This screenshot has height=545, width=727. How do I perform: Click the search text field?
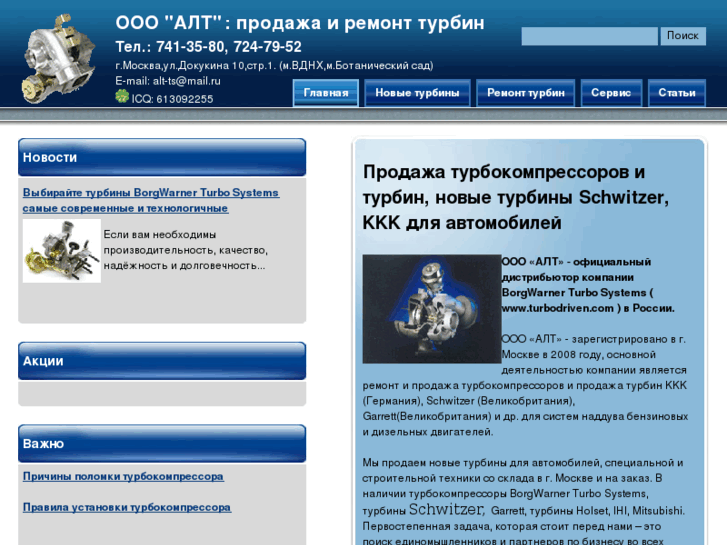pyautogui.click(x=589, y=36)
